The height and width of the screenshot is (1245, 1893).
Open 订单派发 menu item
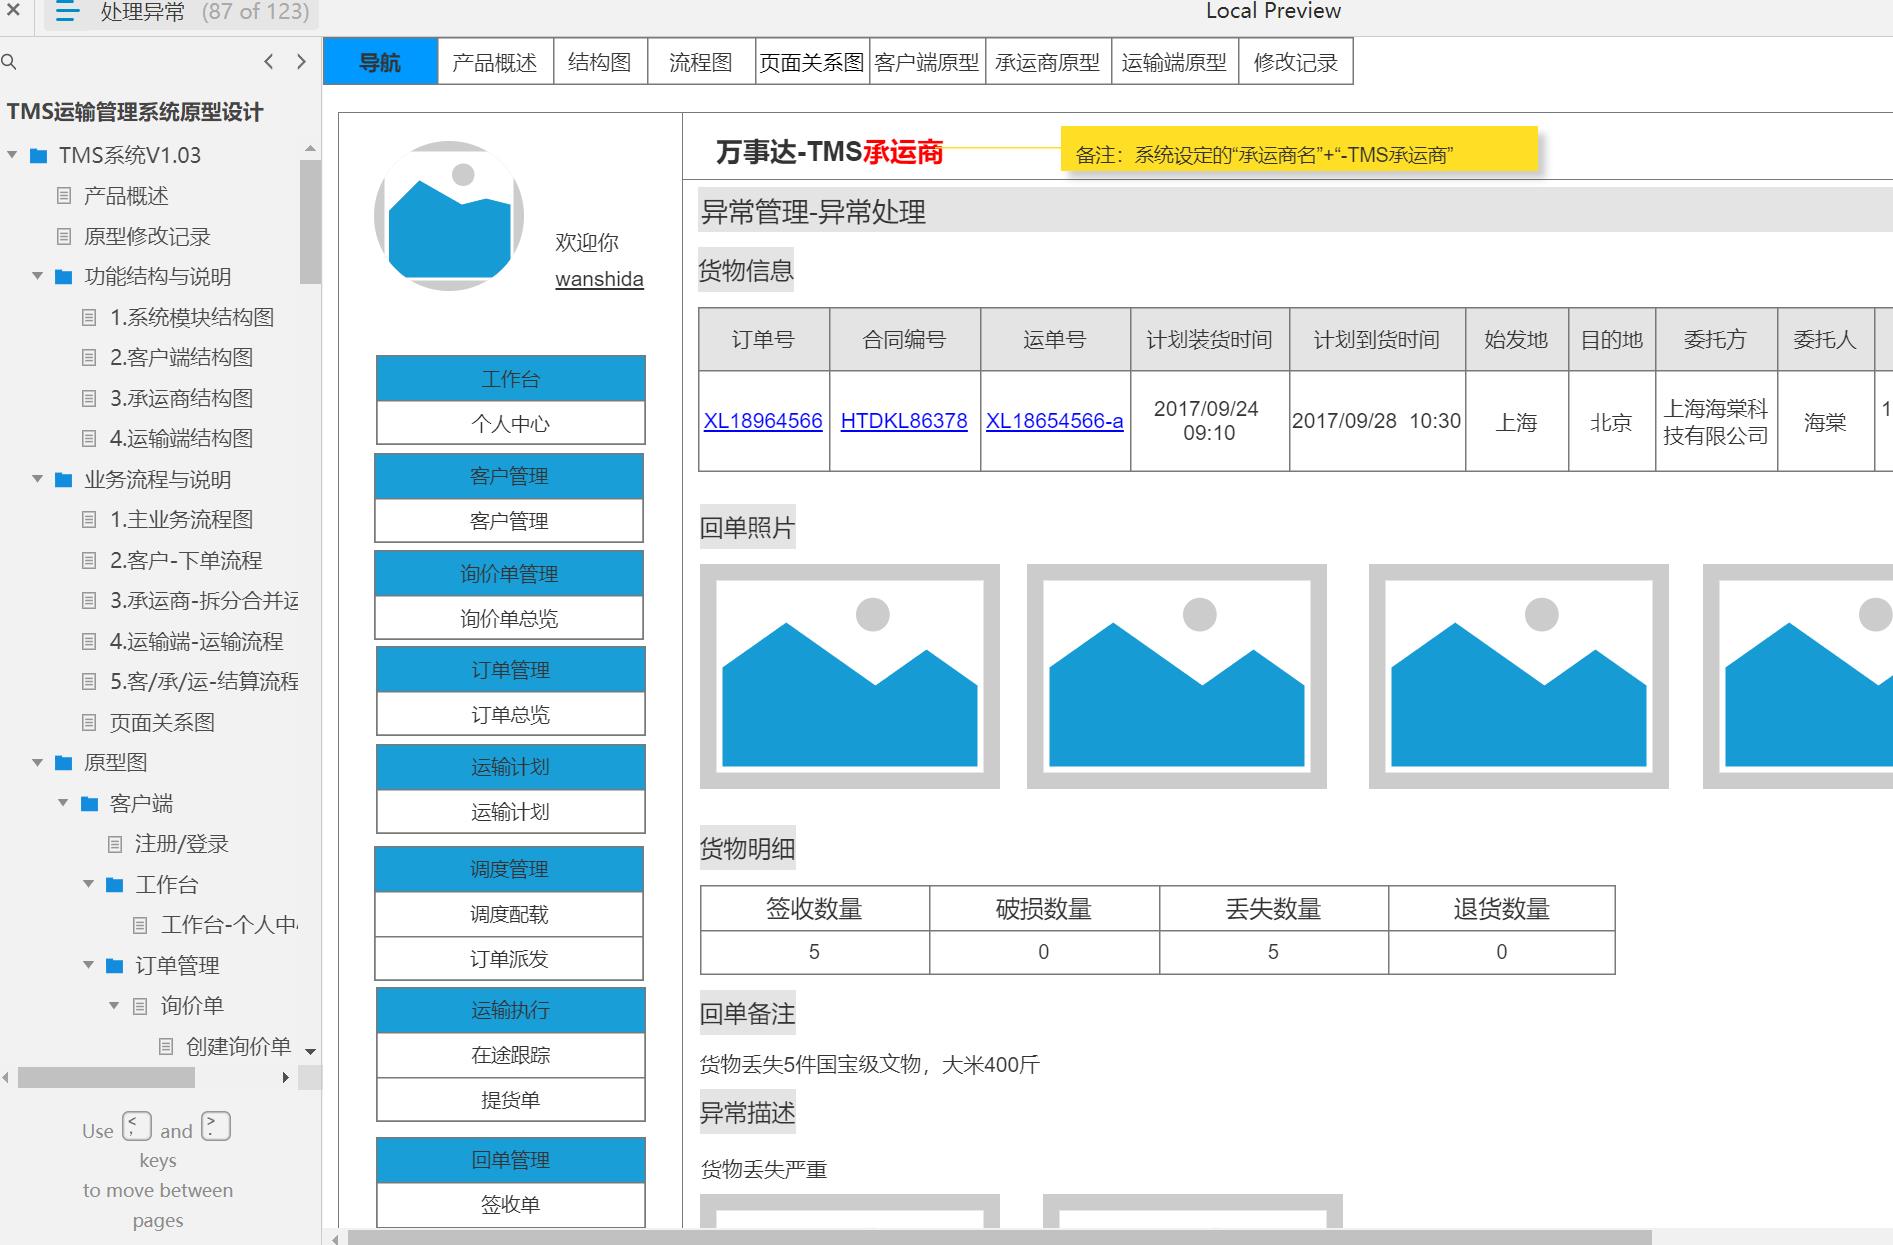(509, 959)
